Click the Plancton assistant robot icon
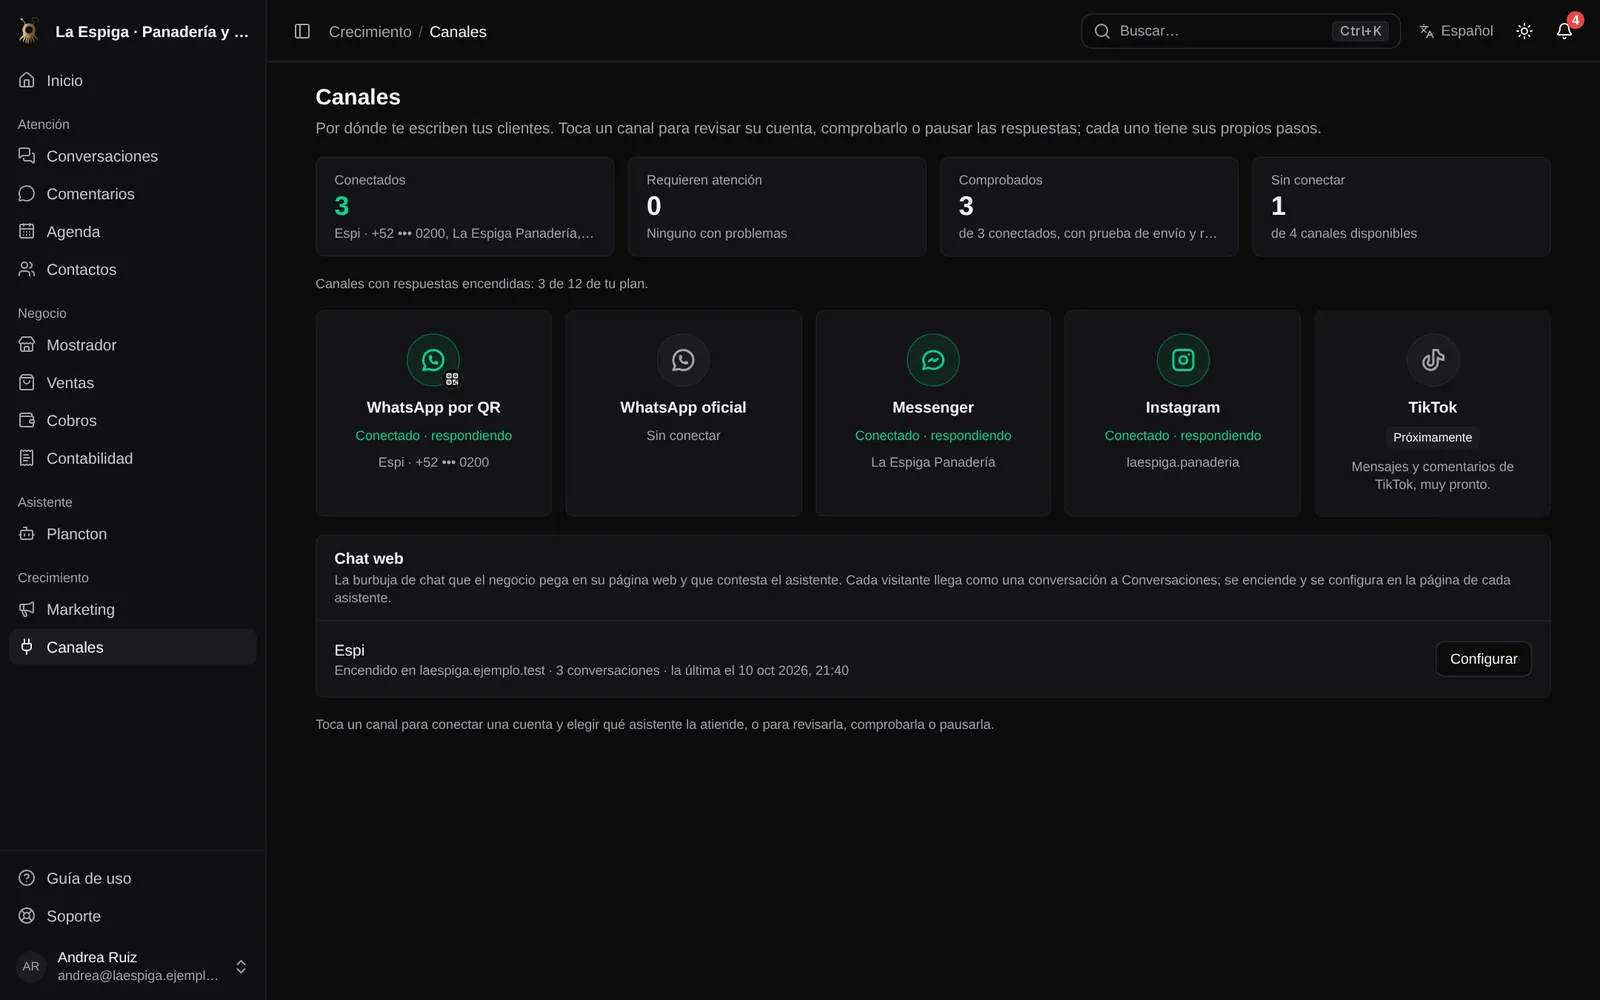The image size is (1600, 1000). tap(27, 534)
